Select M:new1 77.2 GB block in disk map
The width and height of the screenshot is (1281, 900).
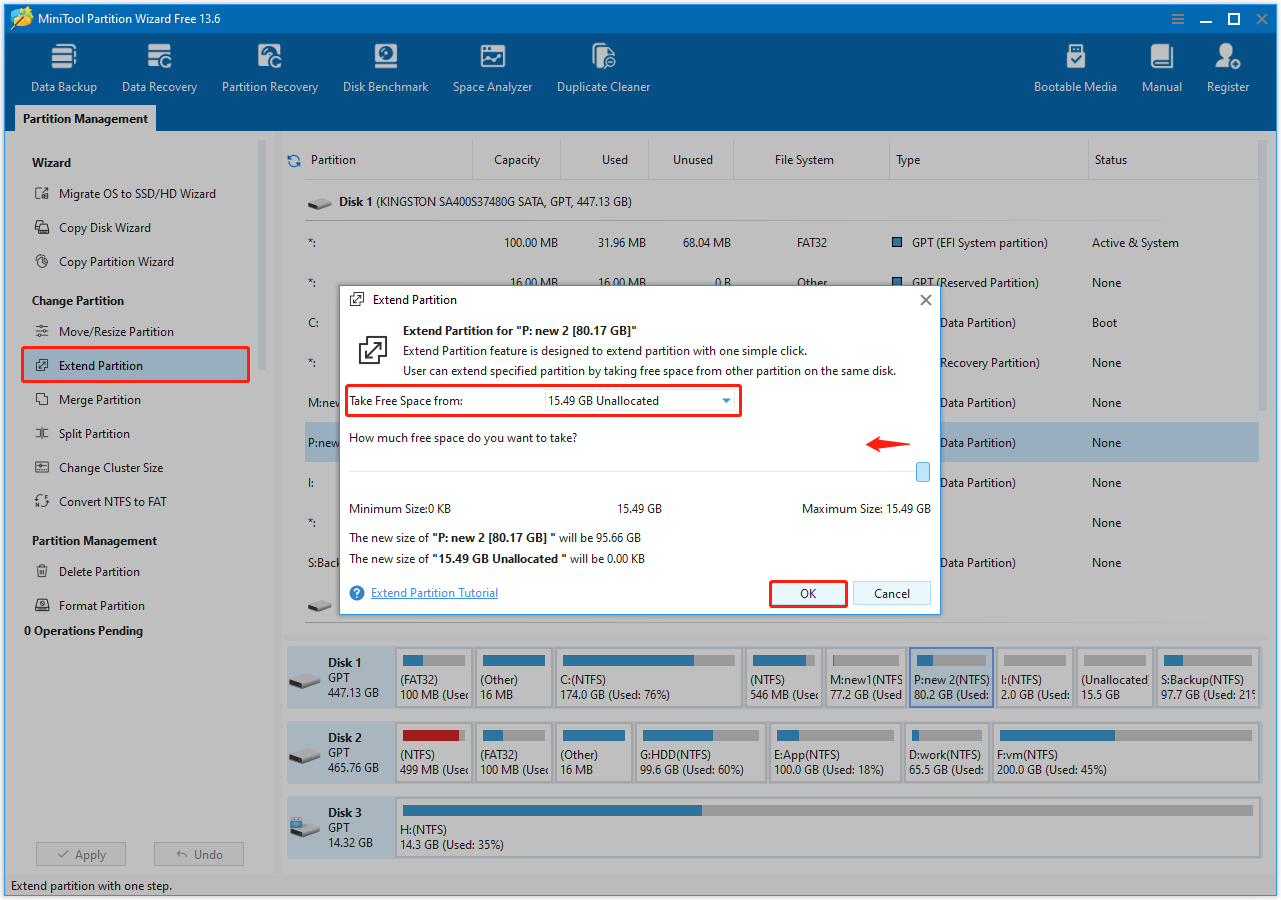coord(865,677)
